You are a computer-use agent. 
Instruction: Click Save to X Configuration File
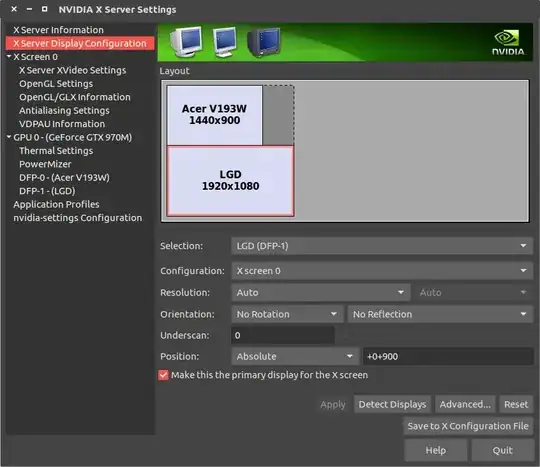(x=468, y=426)
